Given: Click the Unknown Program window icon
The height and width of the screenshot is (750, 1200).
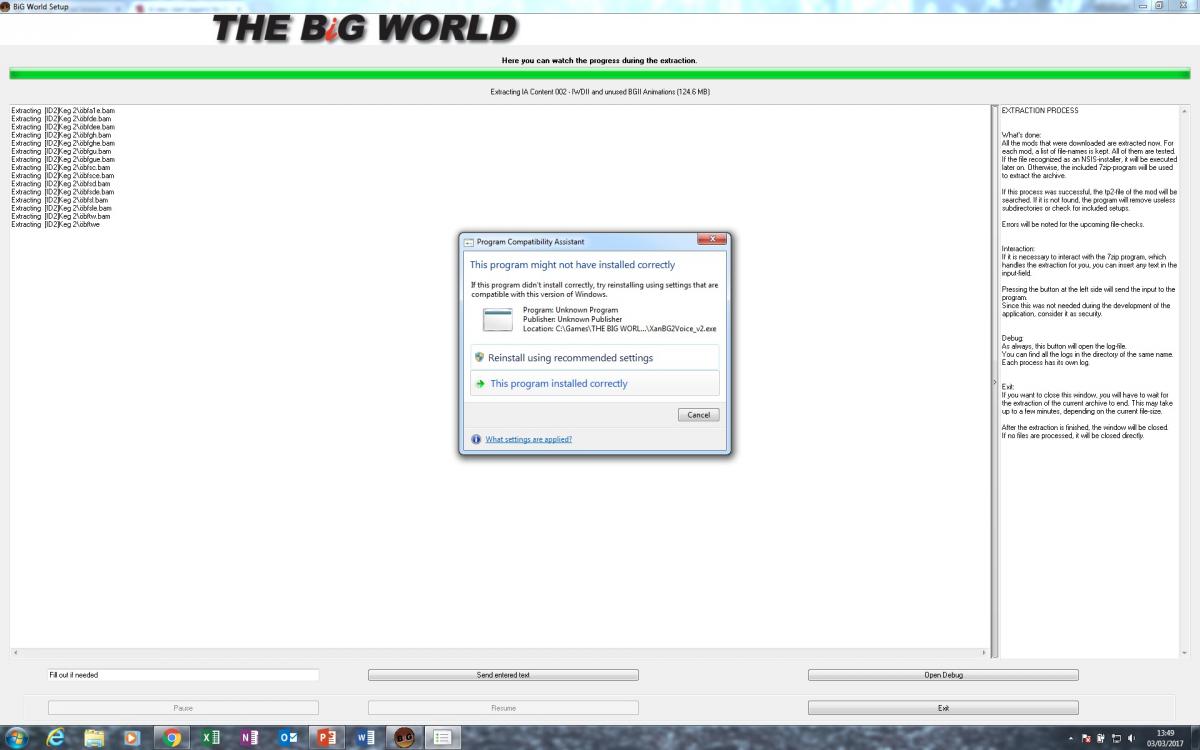Looking at the screenshot, I should tap(497, 319).
